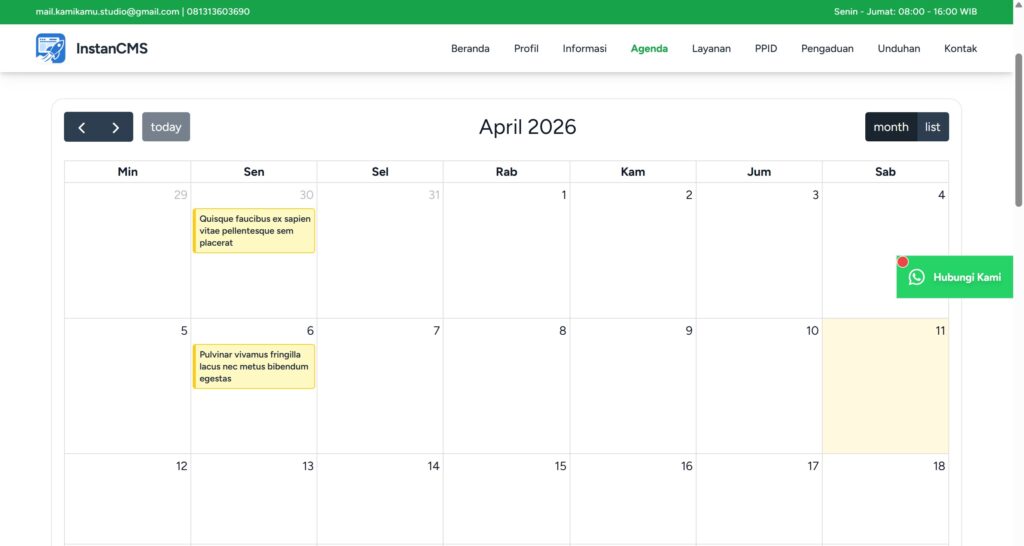Jump to today on the calendar
The height and width of the screenshot is (546, 1024).
tap(166, 127)
